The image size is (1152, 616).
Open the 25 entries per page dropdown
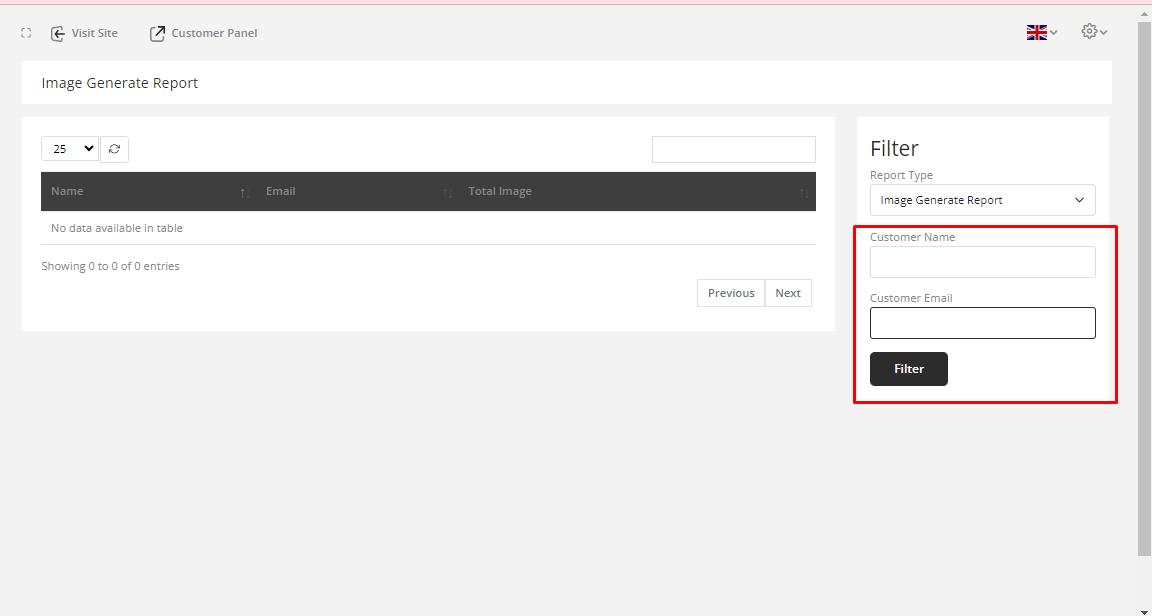[x=70, y=149]
